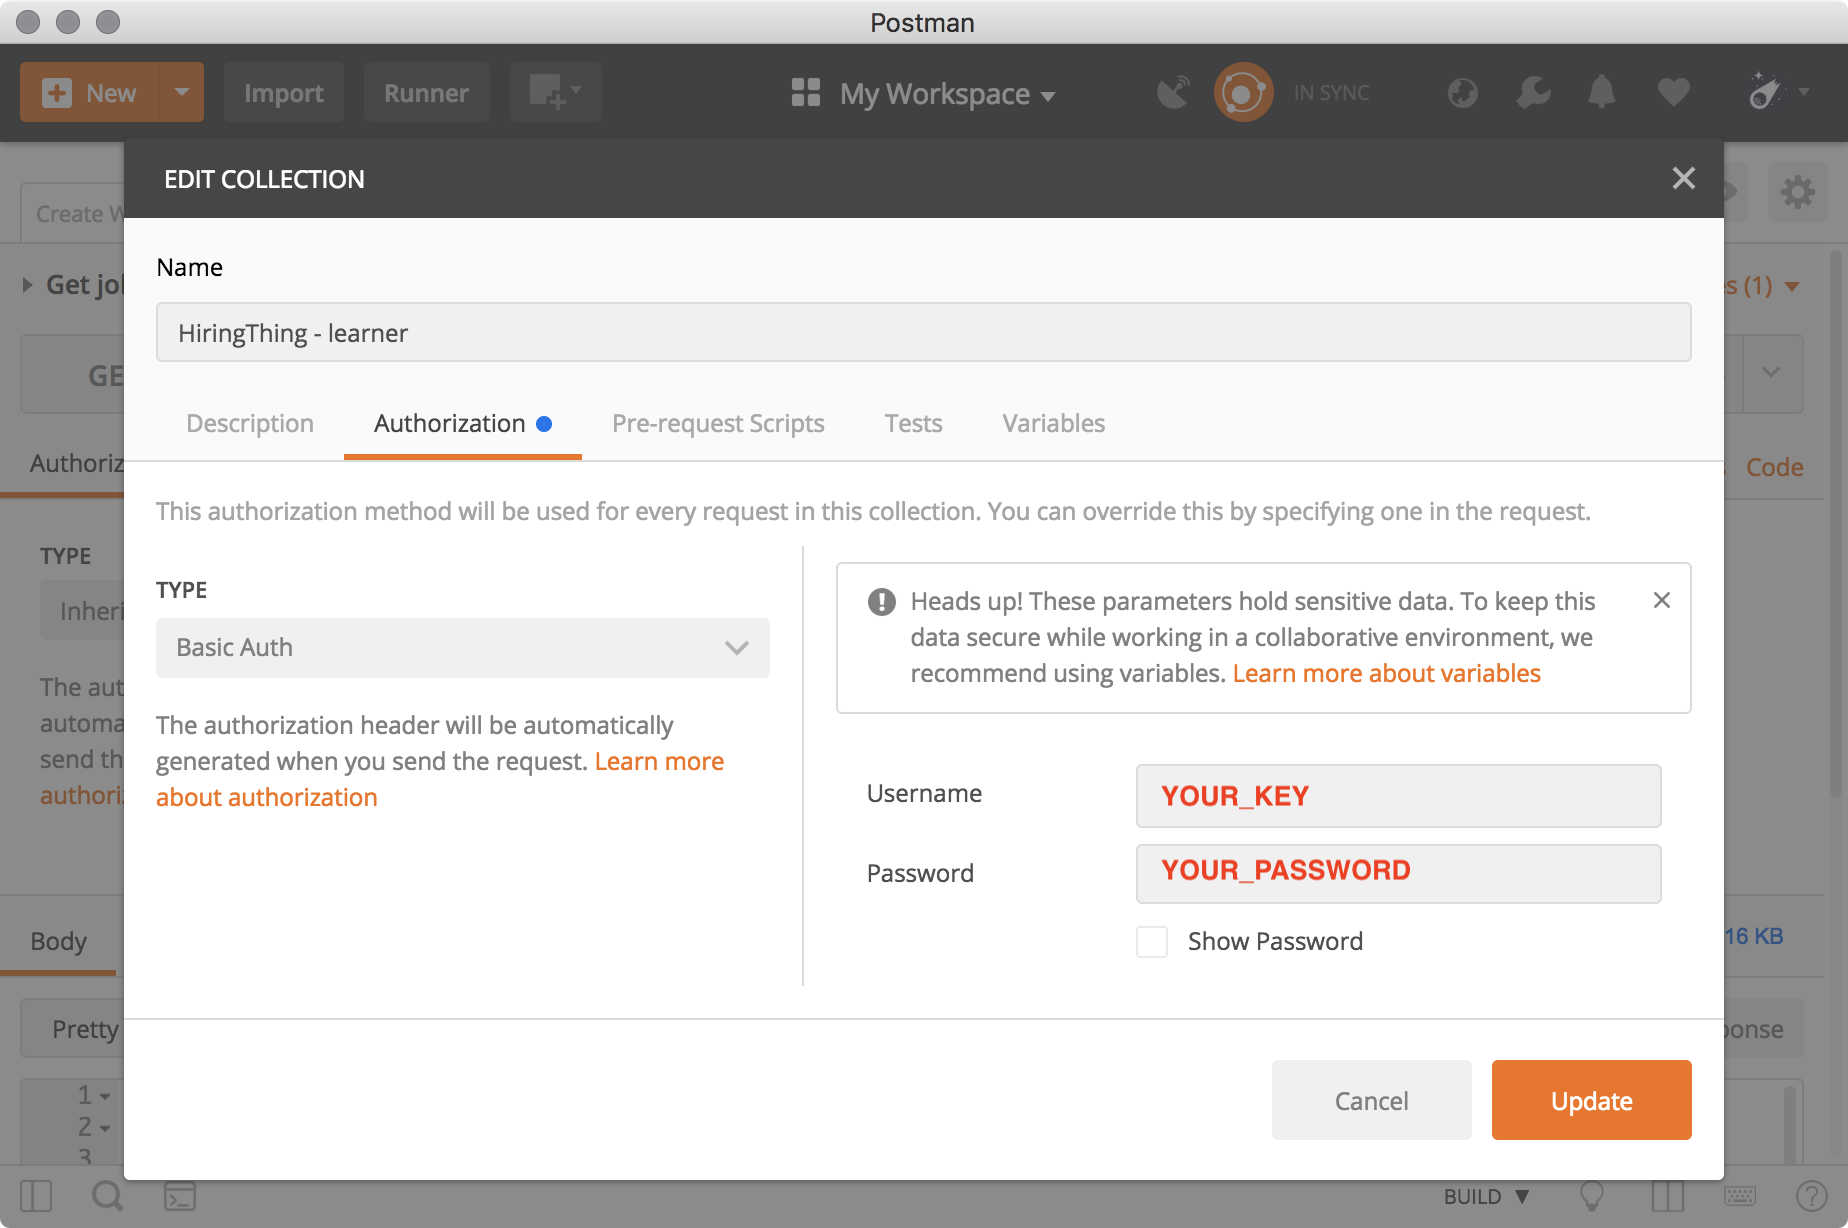Click the orange sync status icon
This screenshot has width=1848, height=1228.
(1243, 93)
